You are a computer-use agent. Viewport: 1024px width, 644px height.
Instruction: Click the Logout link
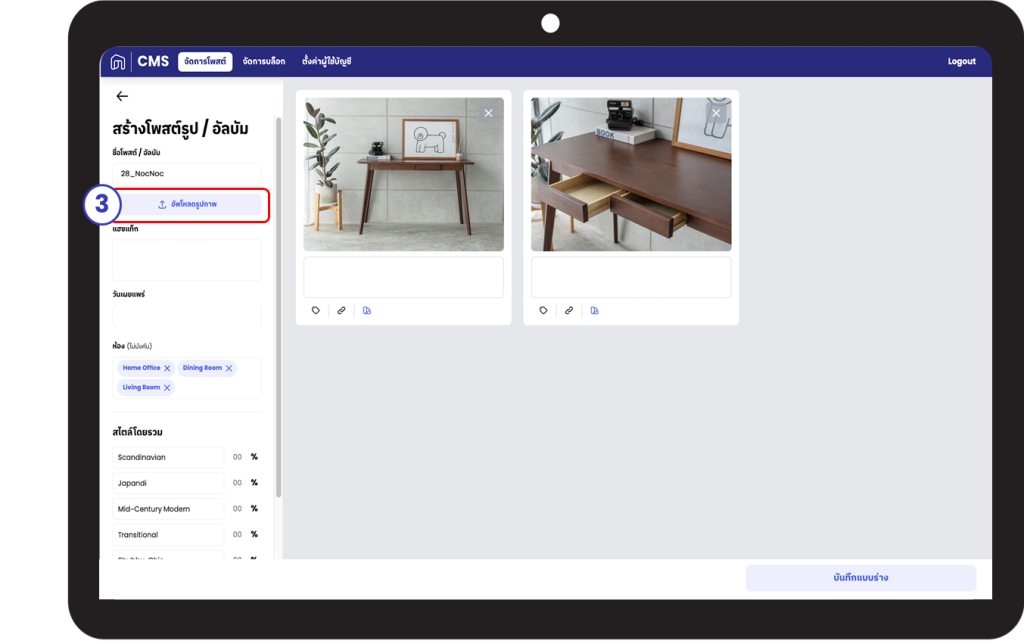(x=961, y=62)
